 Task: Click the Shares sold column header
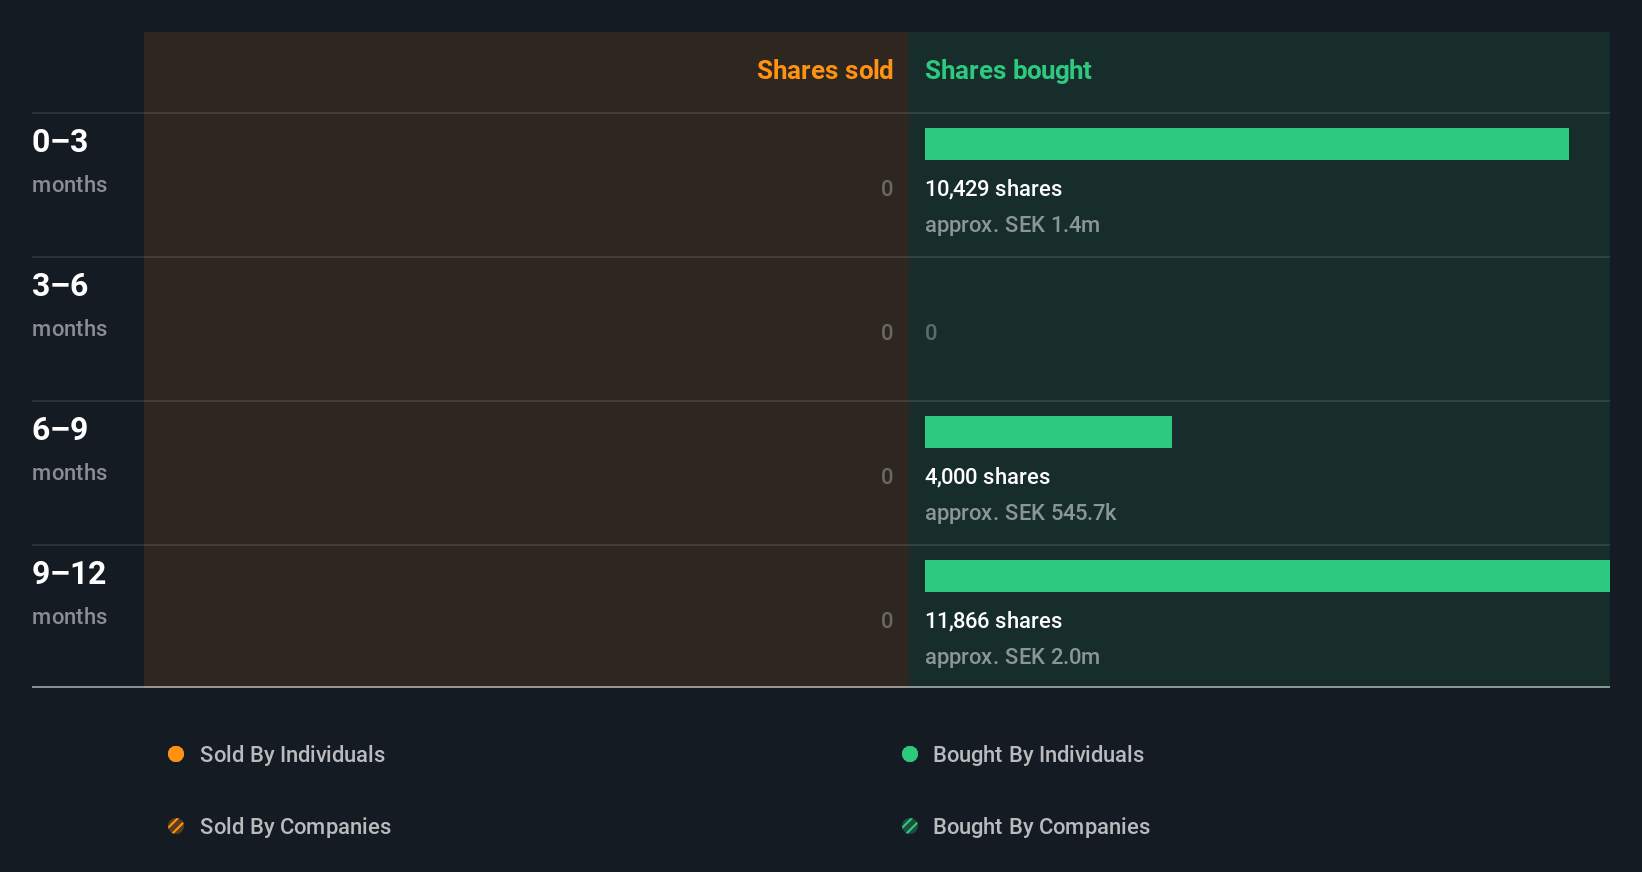[x=825, y=70]
